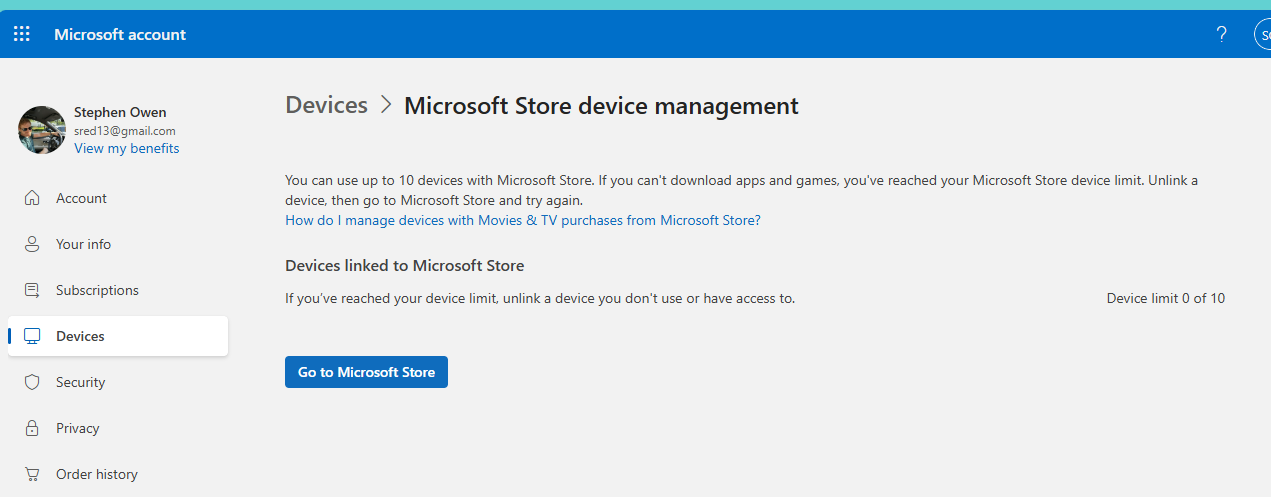Image resolution: width=1271 pixels, height=497 pixels.
Task: Click the Go to Microsoft Store button
Action: 366,372
